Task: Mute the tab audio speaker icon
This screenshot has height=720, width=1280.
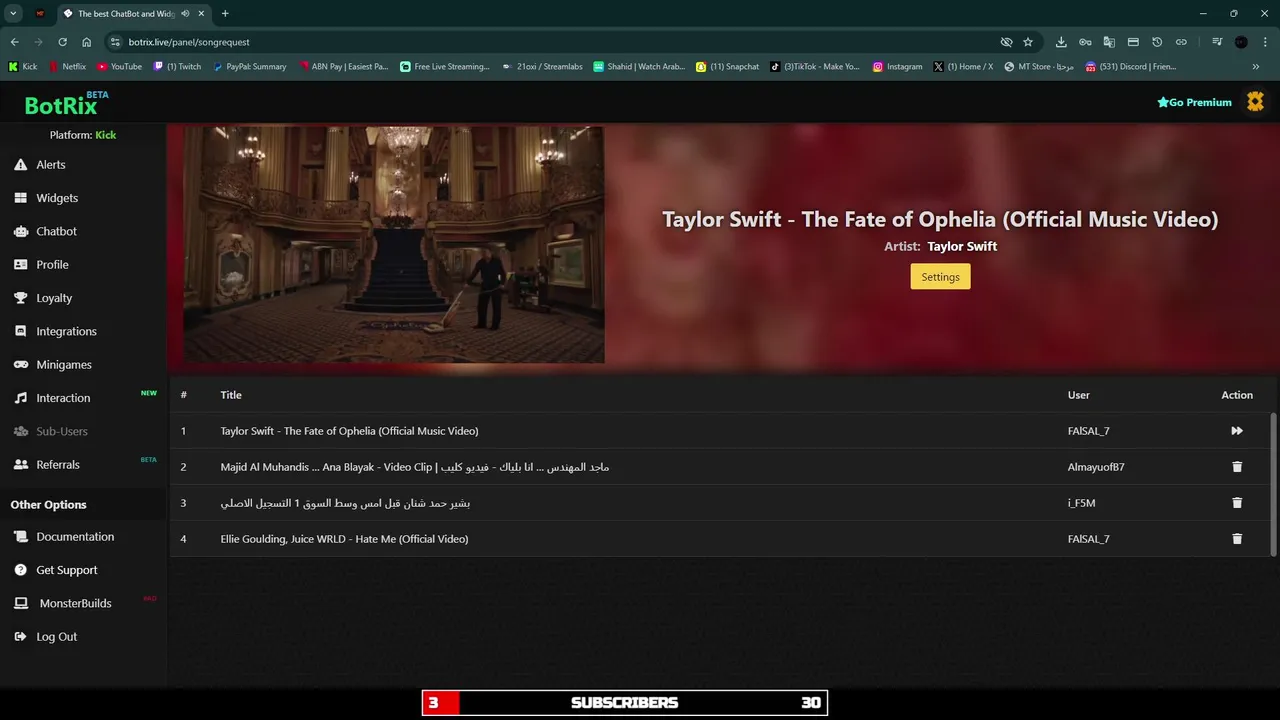Action: tap(185, 13)
